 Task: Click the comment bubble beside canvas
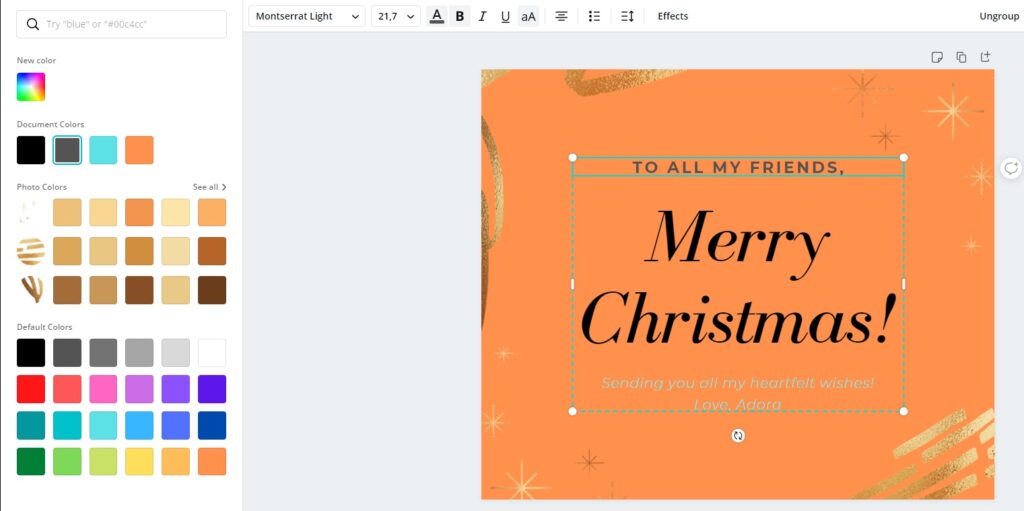1011,168
